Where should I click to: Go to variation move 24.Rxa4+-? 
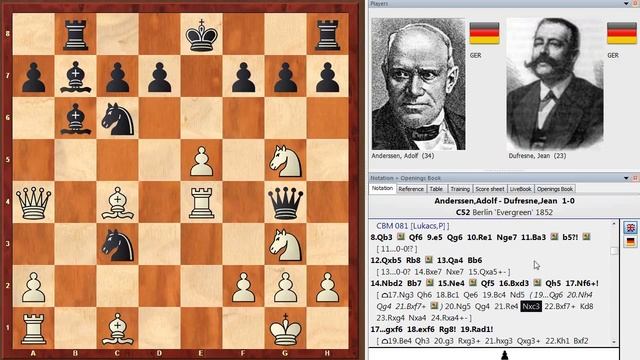coord(449,318)
